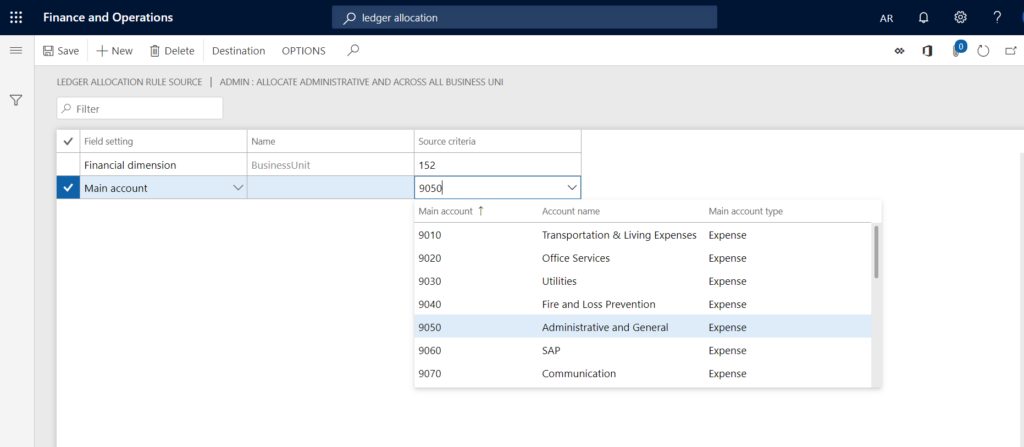Viewport: 1024px width, 447px height.
Task: Toggle the select-all checkmark in grid header
Action: coord(68,142)
